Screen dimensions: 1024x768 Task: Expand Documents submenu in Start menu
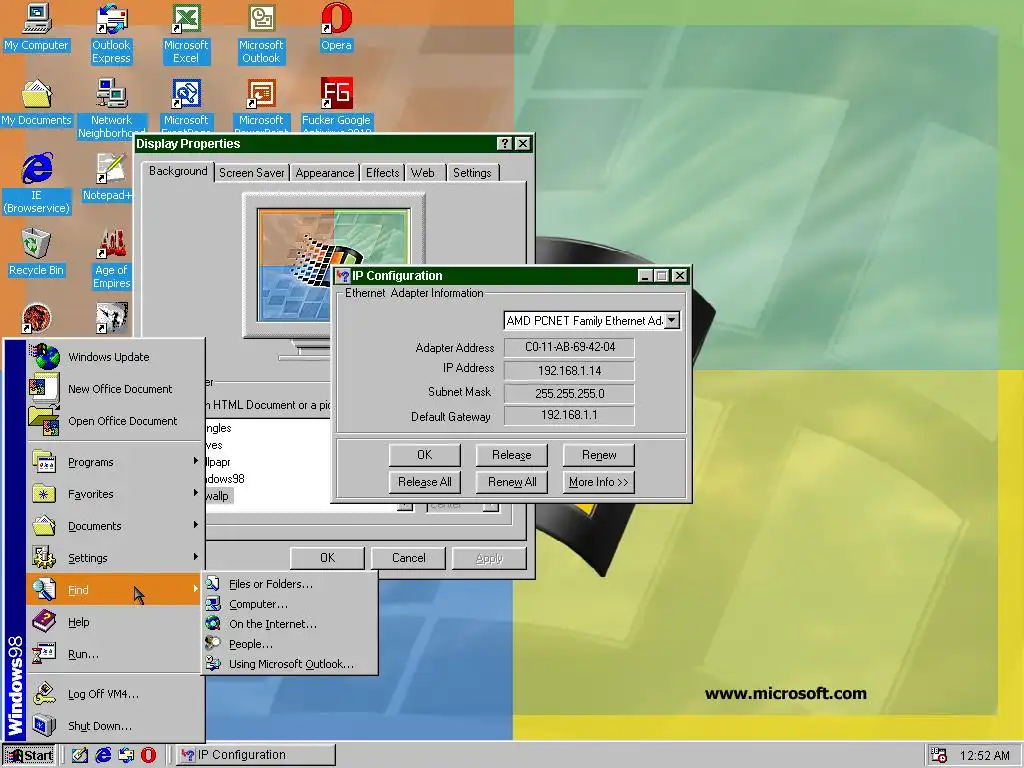point(115,526)
